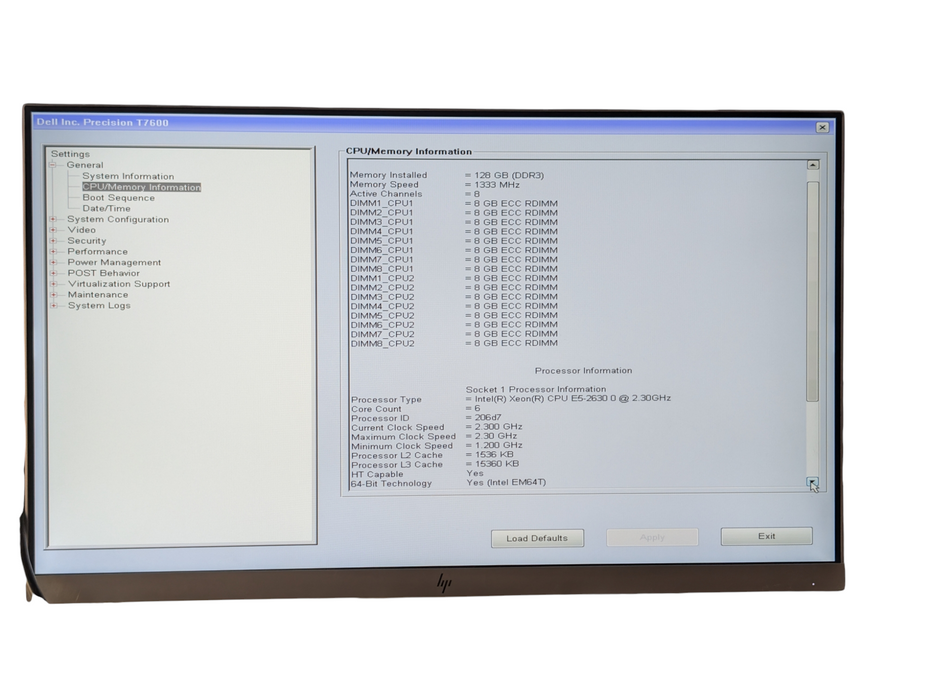Select Power Management label

click(x=114, y=262)
